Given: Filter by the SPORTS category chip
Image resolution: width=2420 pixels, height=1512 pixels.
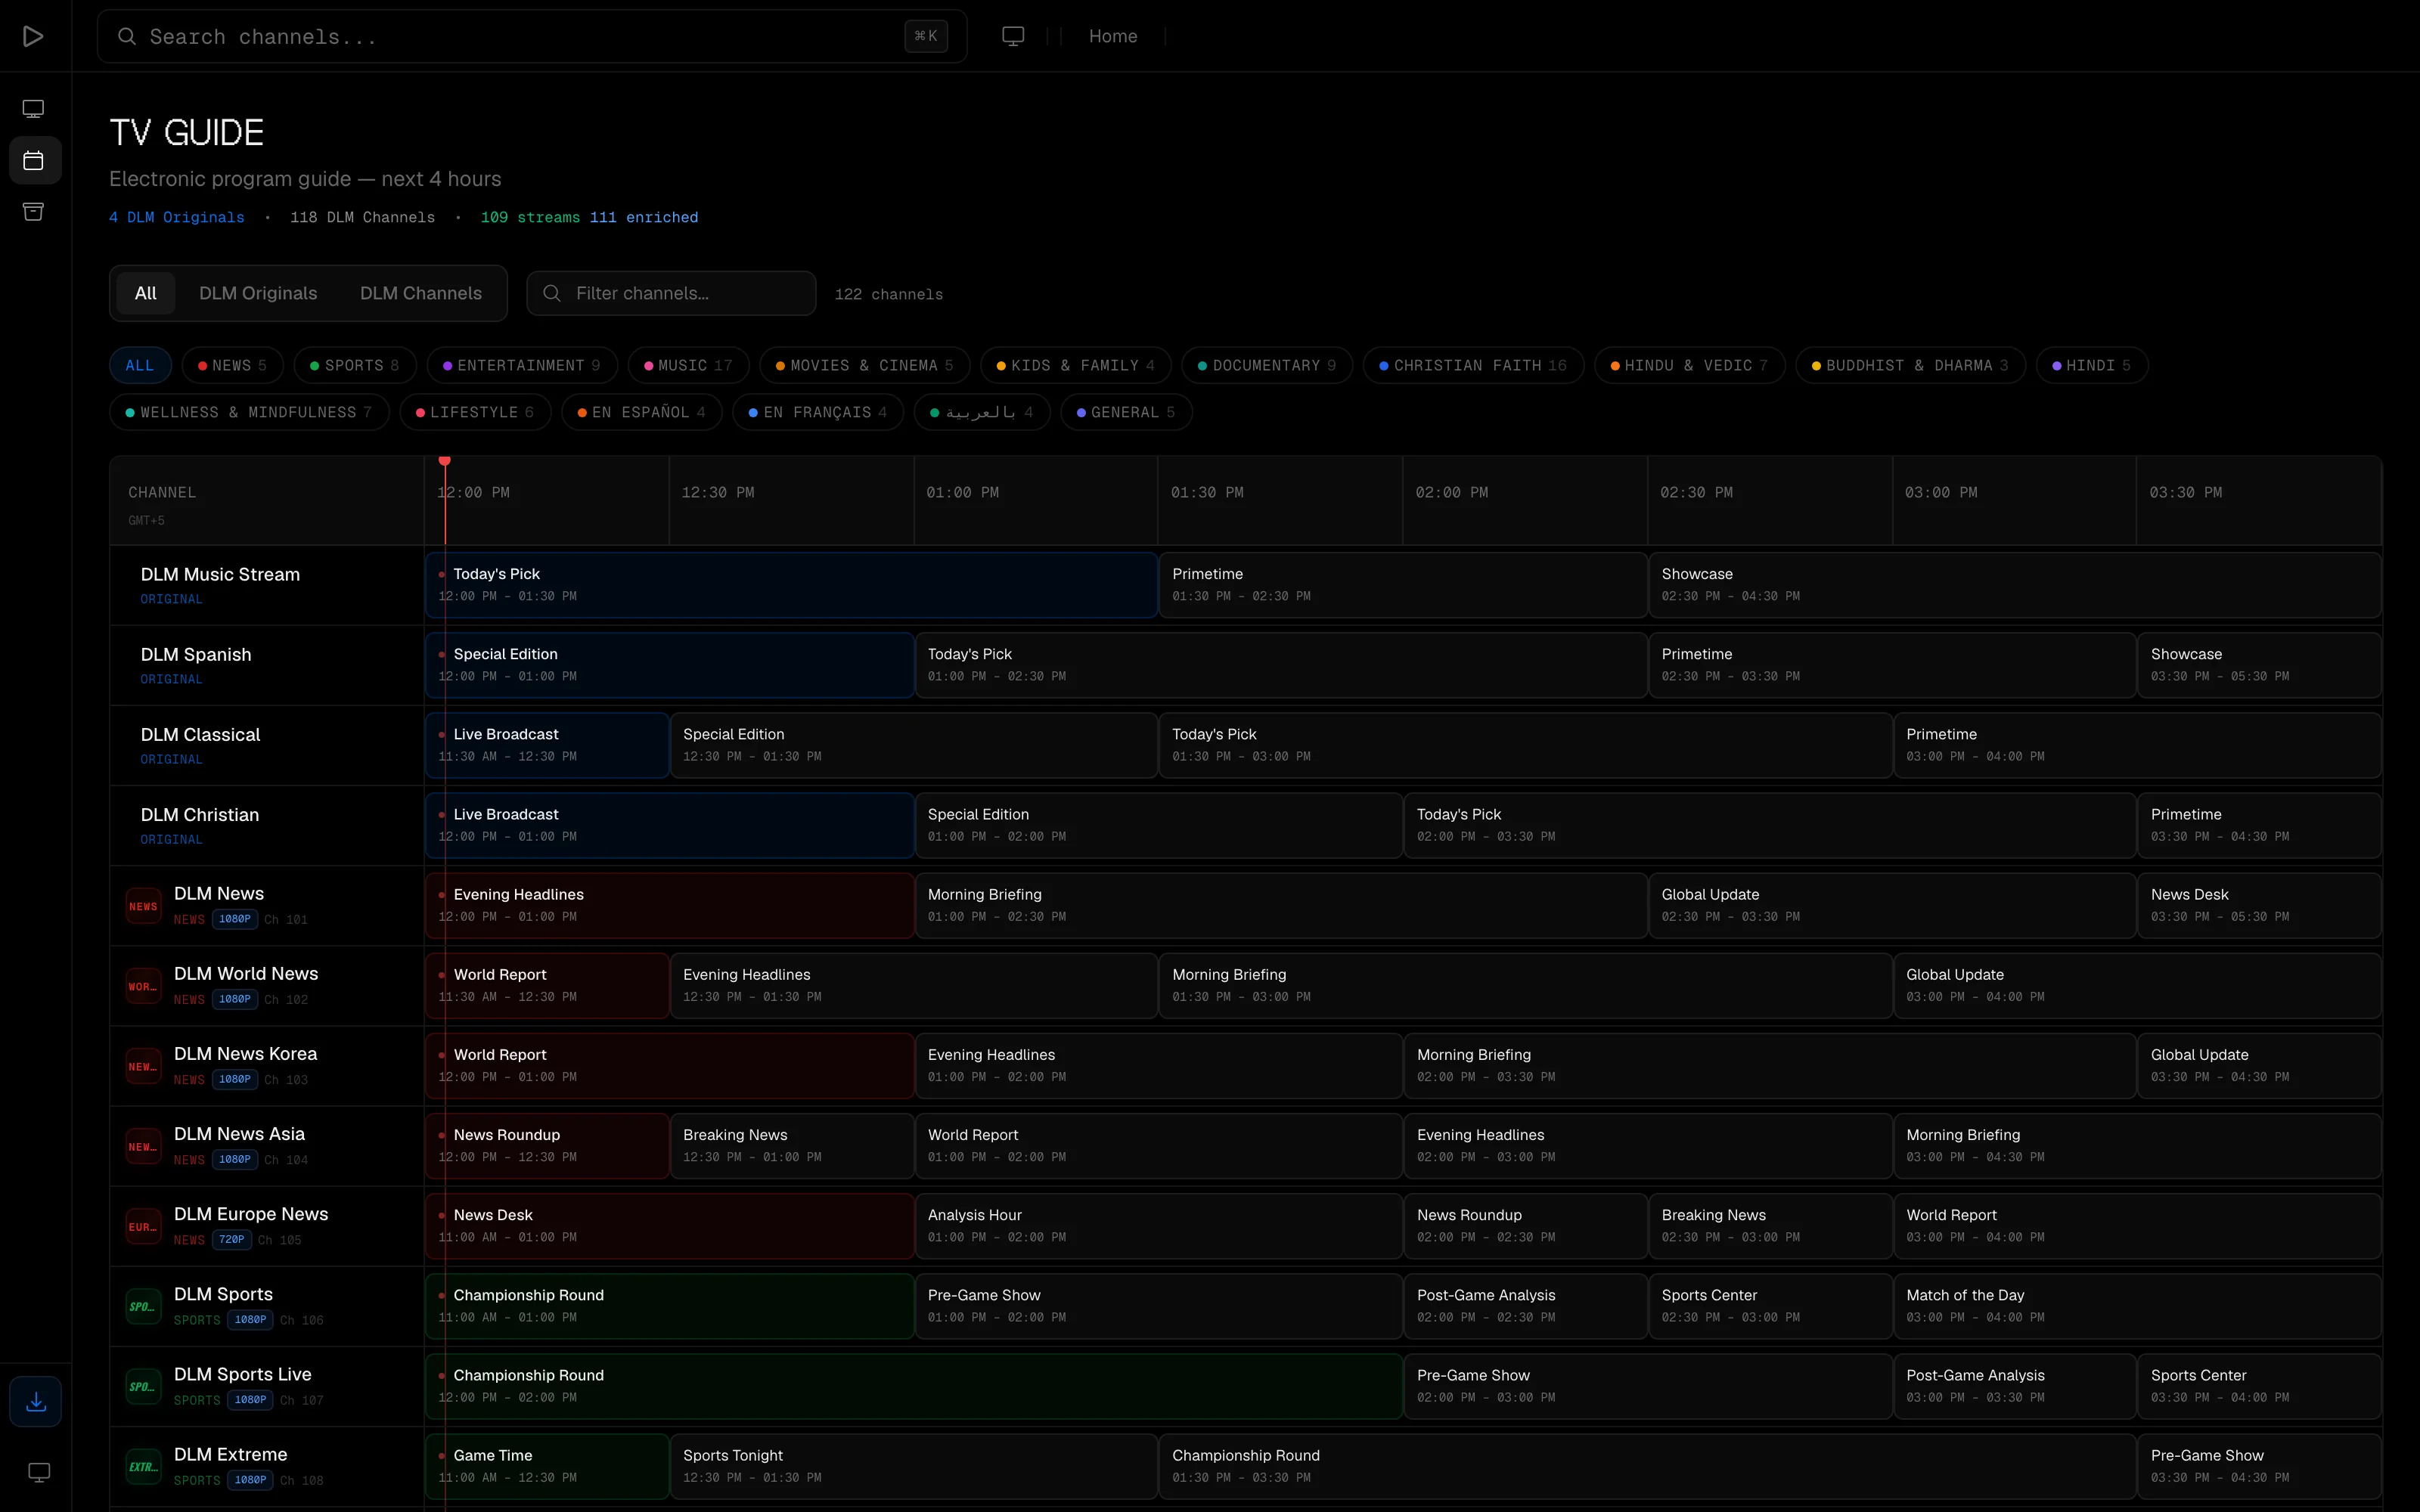Looking at the screenshot, I should click(354, 365).
